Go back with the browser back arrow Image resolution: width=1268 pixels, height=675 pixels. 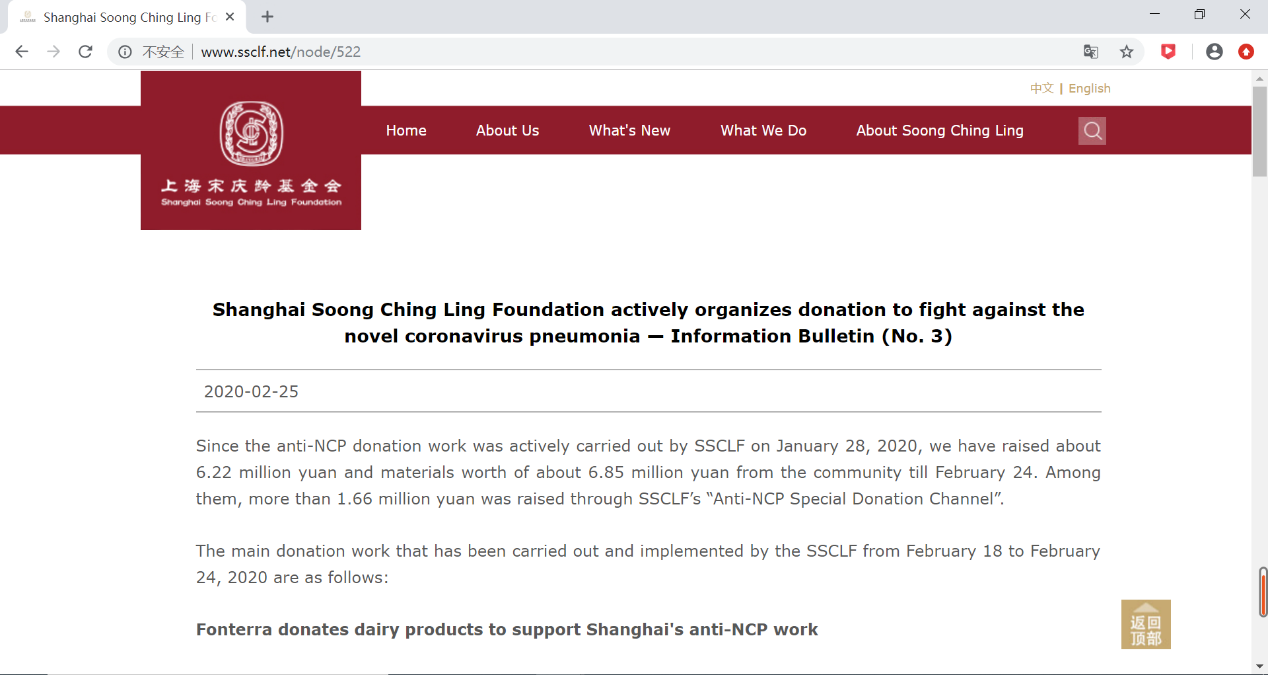pyautogui.click(x=22, y=52)
